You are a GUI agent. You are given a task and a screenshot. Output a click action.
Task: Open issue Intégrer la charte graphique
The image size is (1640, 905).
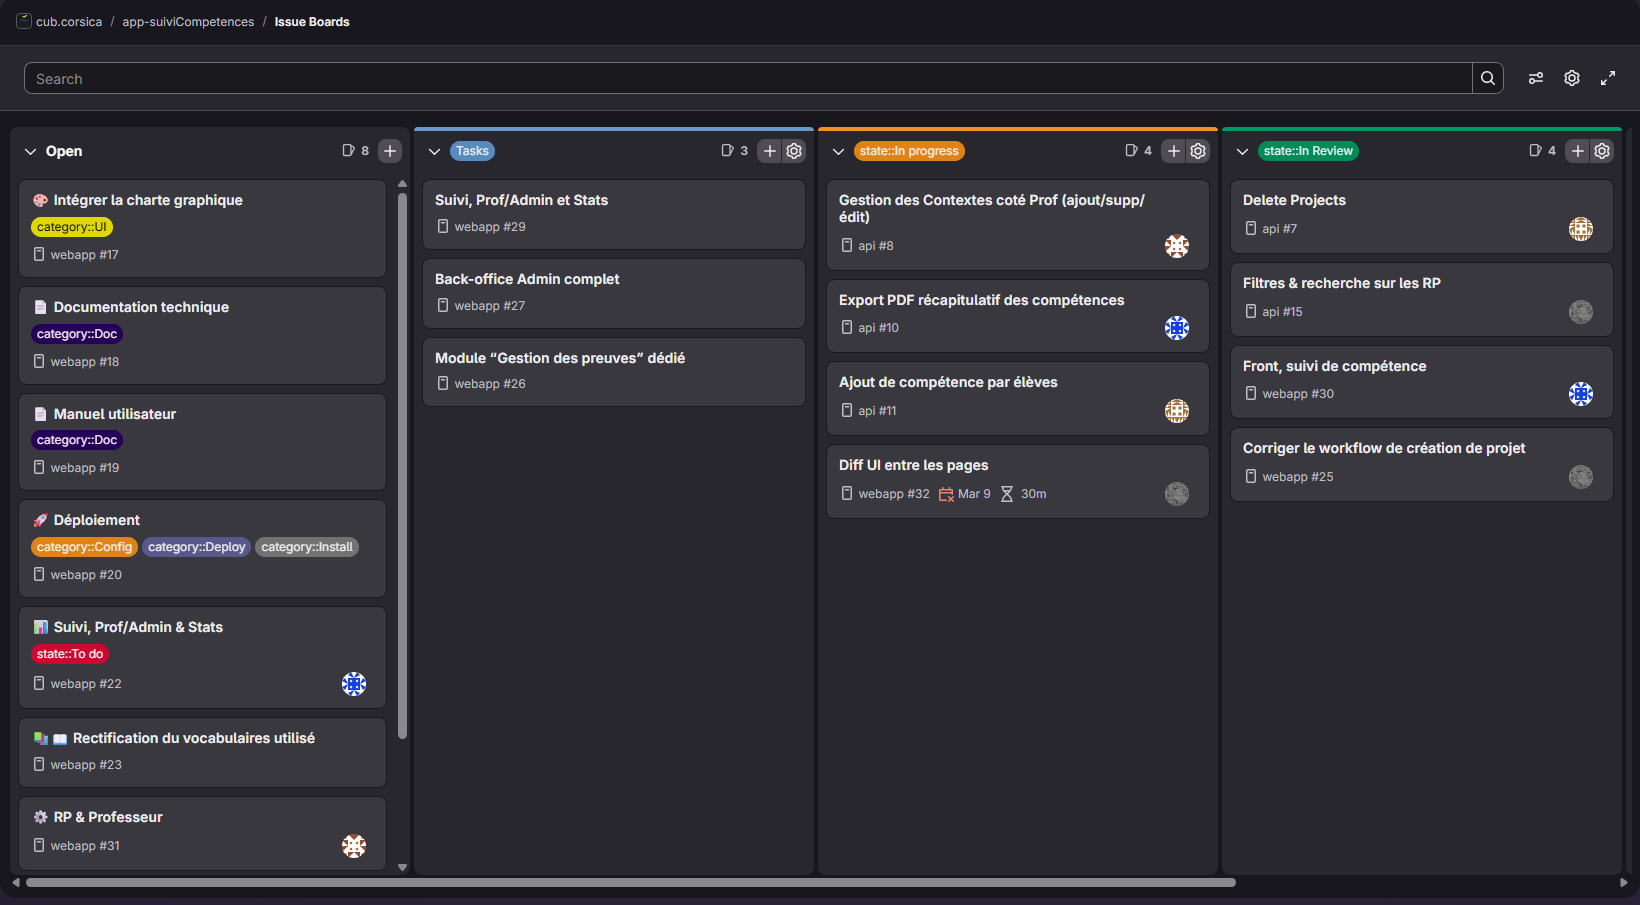[x=148, y=200]
